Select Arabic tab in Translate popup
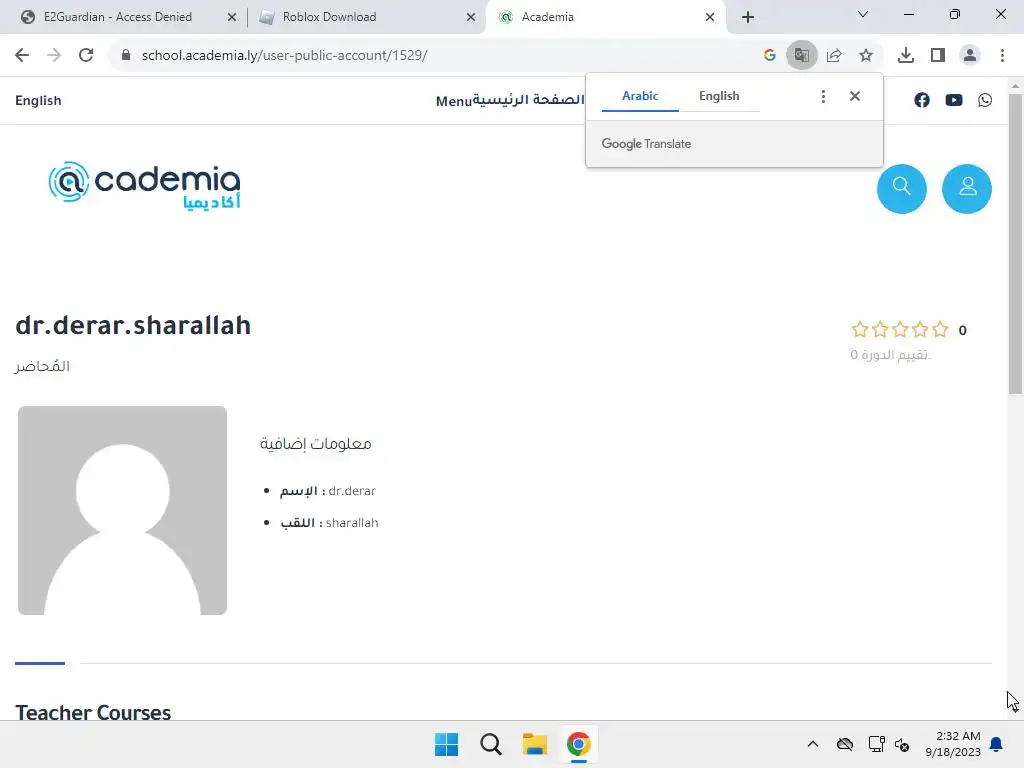 (x=640, y=96)
